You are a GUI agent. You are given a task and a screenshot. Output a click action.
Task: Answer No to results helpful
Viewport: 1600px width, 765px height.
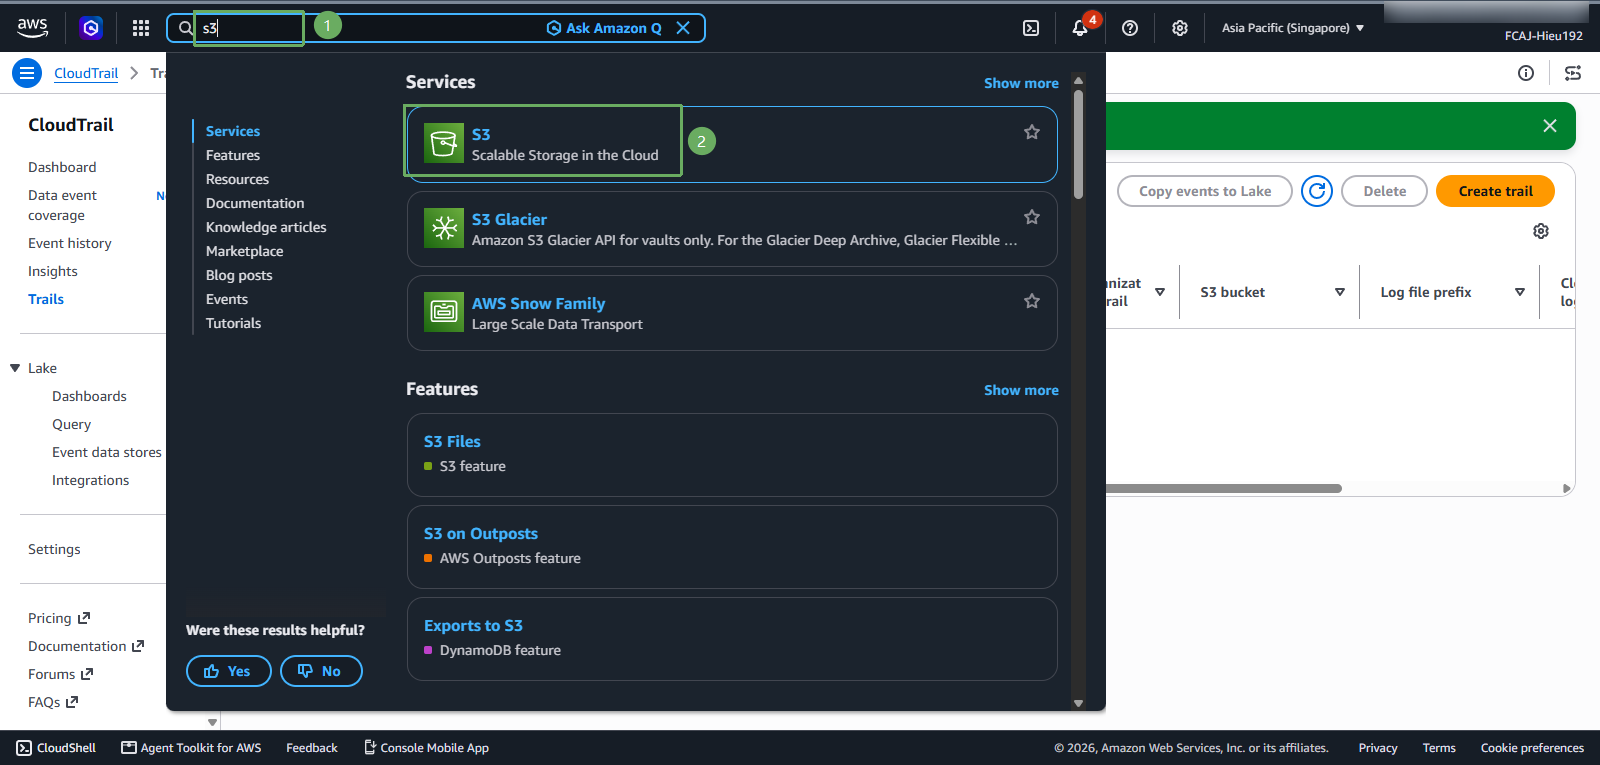[x=321, y=671]
